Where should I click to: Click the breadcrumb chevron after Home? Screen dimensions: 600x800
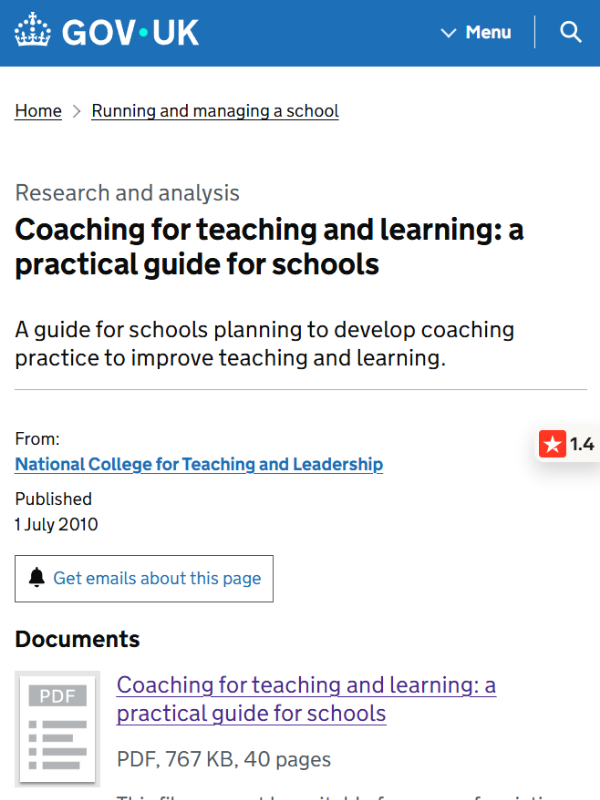click(x=77, y=111)
